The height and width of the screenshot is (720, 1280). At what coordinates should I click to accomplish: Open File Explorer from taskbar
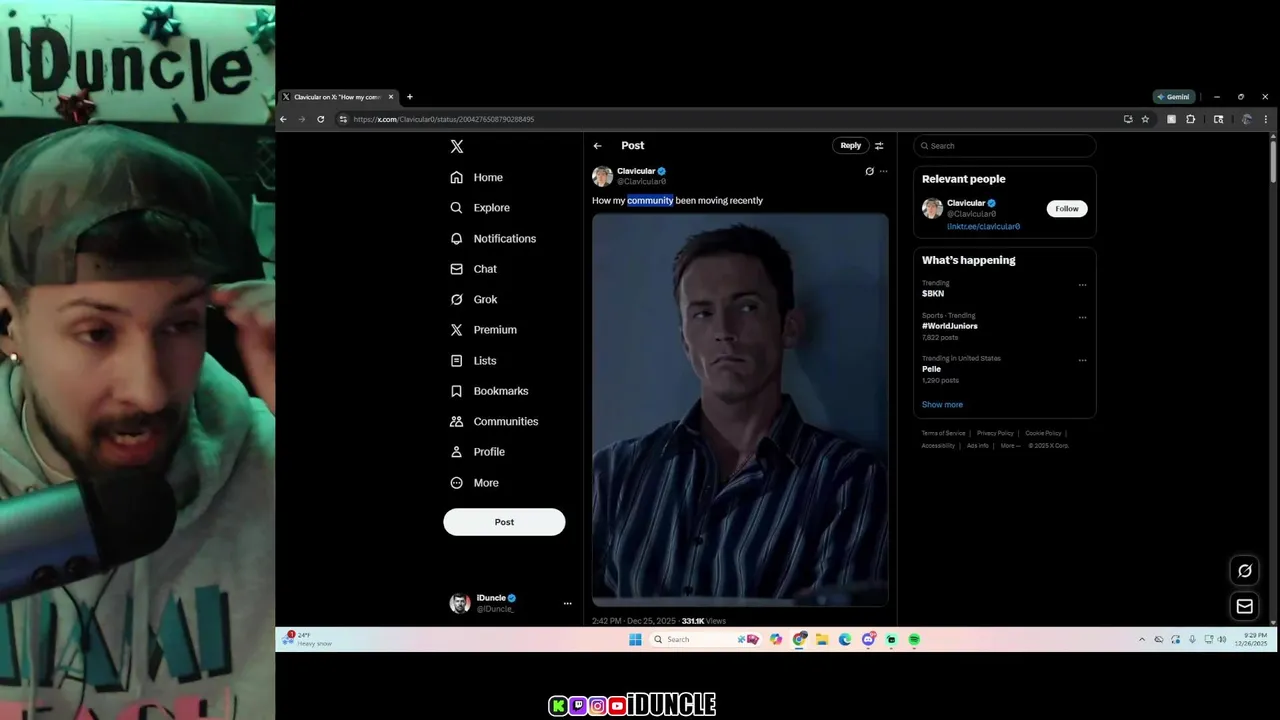click(x=822, y=640)
